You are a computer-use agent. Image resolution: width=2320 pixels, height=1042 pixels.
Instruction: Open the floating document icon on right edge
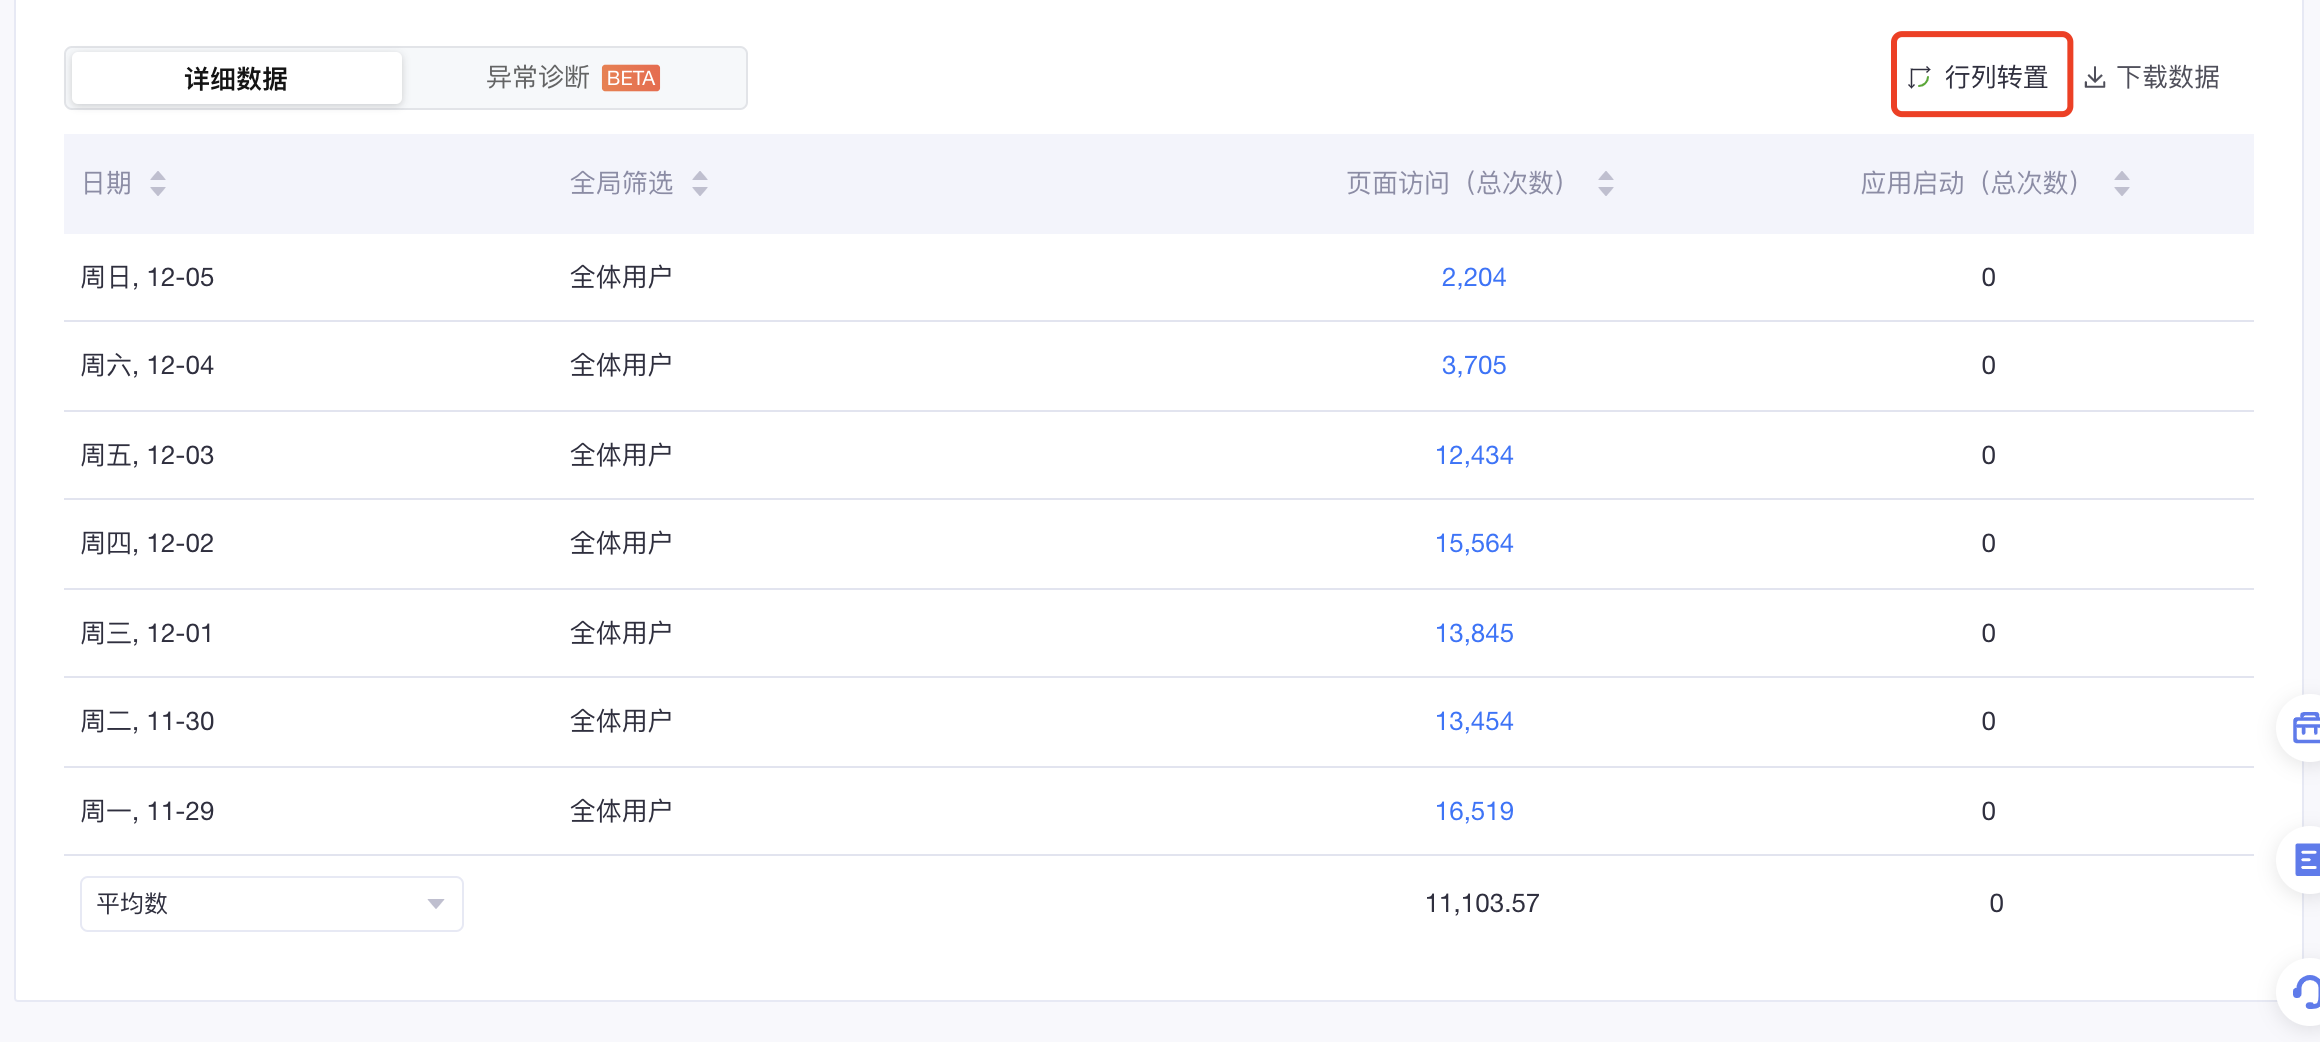2306,859
